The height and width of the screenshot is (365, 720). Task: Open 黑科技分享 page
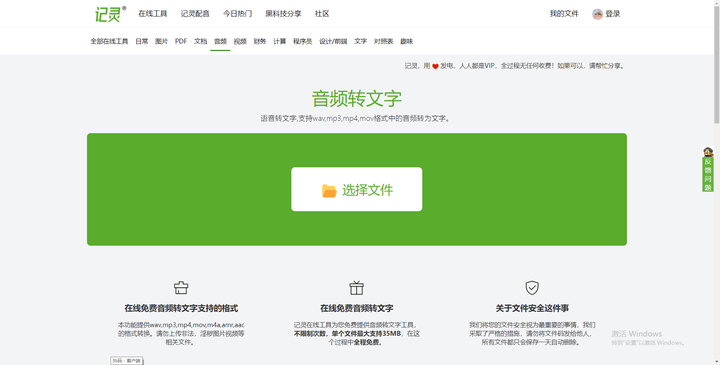click(283, 14)
